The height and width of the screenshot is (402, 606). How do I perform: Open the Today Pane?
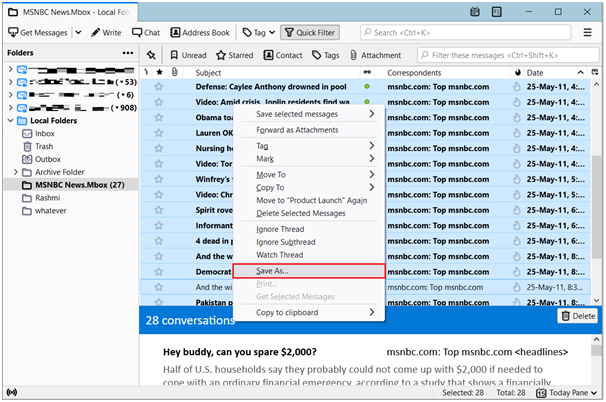pyautogui.click(x=567, y=393)
